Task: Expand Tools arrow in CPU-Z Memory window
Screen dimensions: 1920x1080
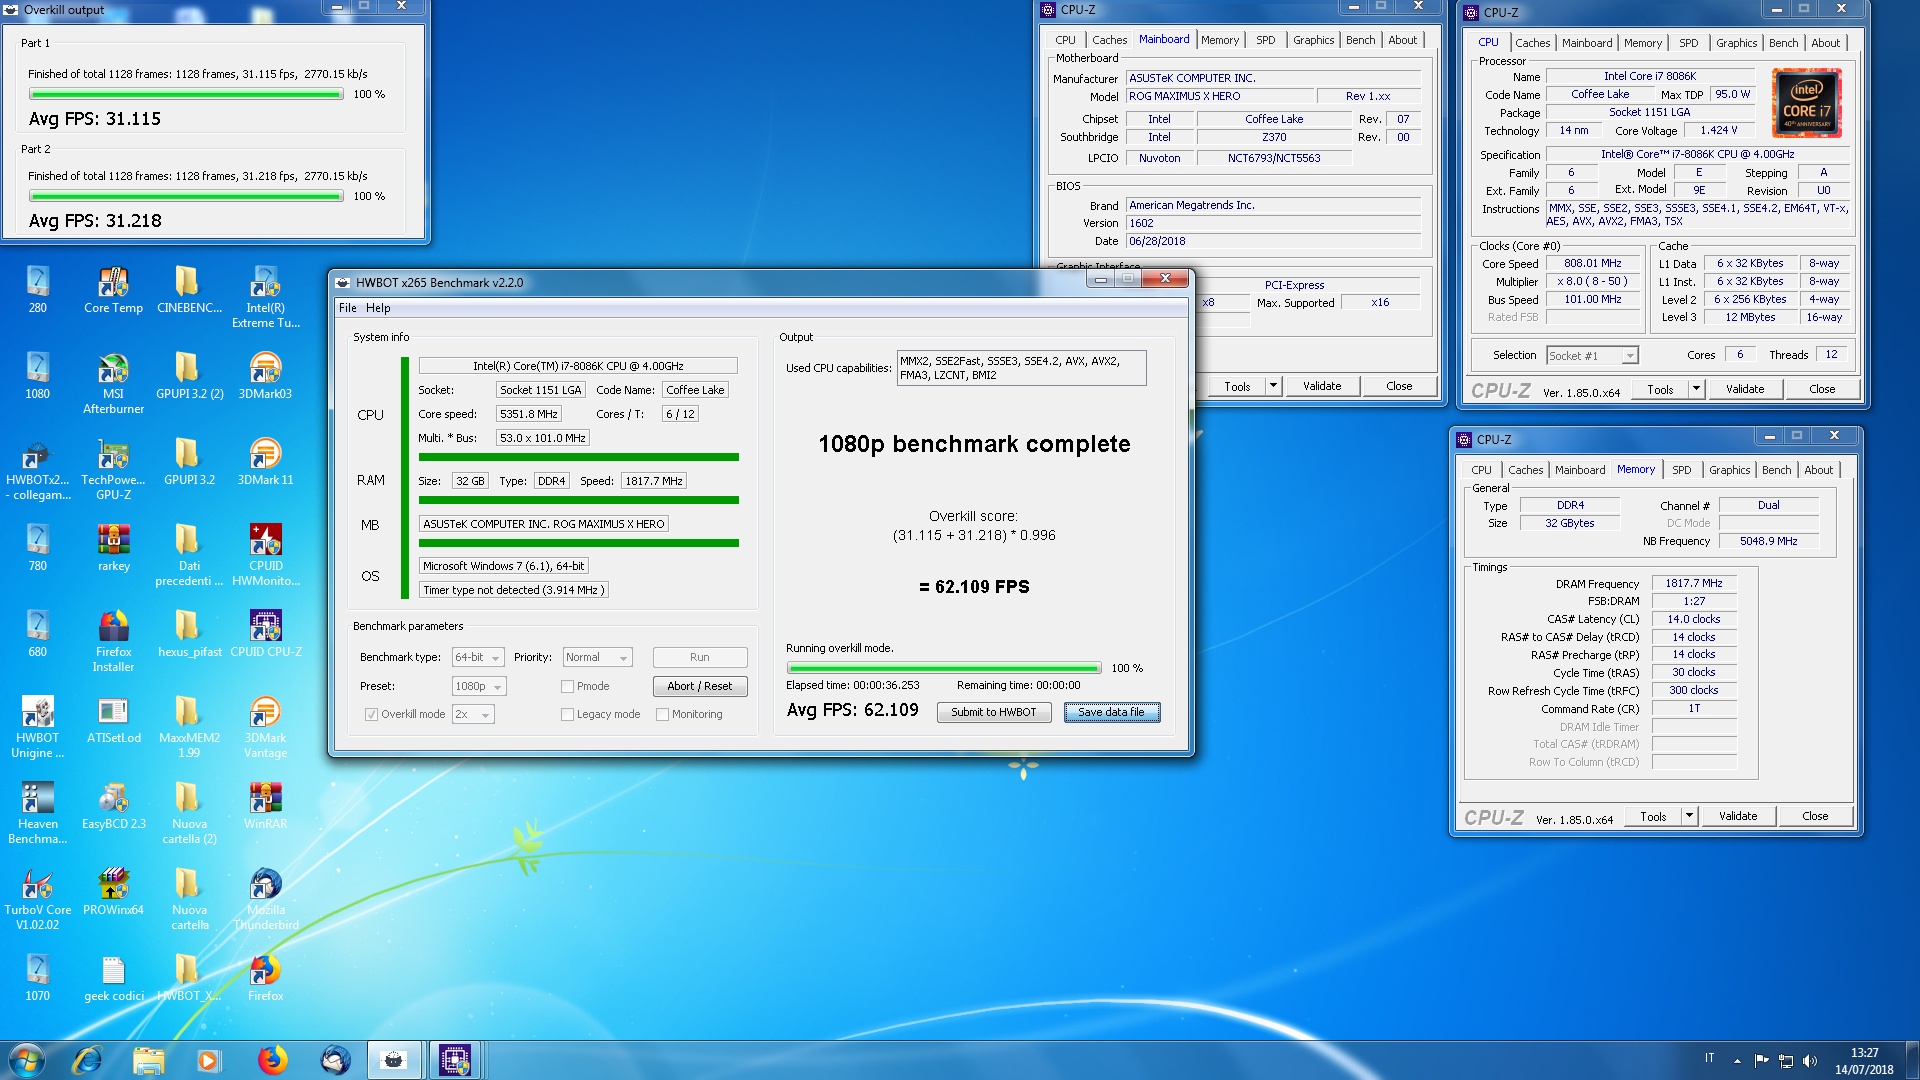Action: click(1689, 816)
